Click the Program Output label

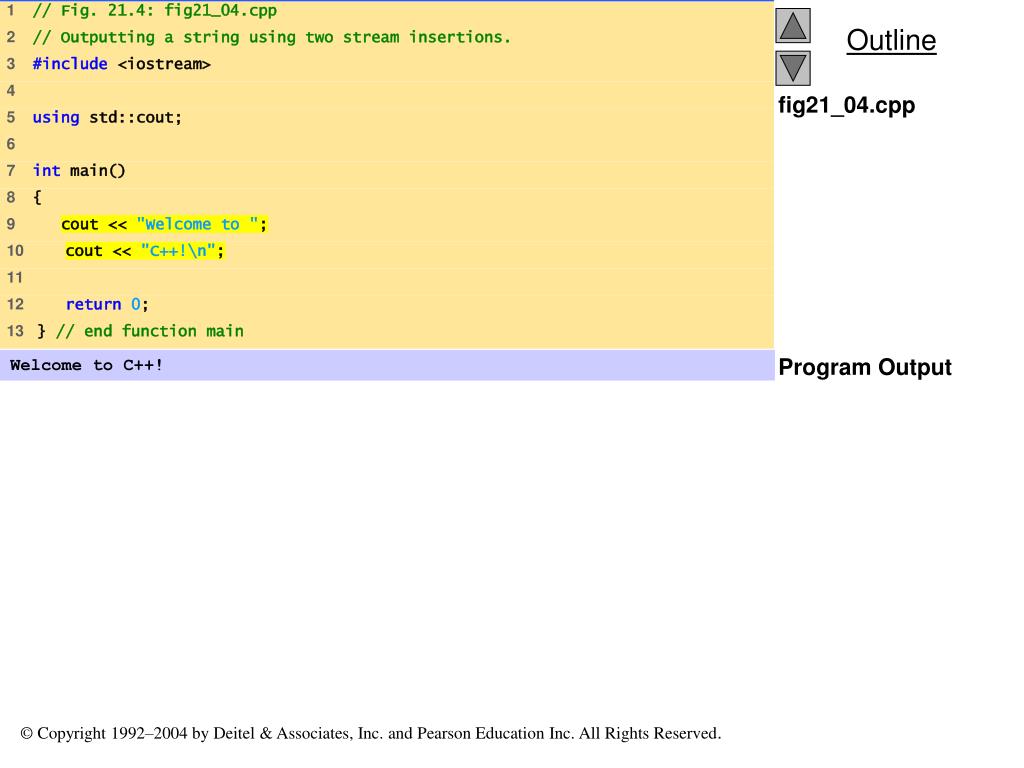point(865,367)
